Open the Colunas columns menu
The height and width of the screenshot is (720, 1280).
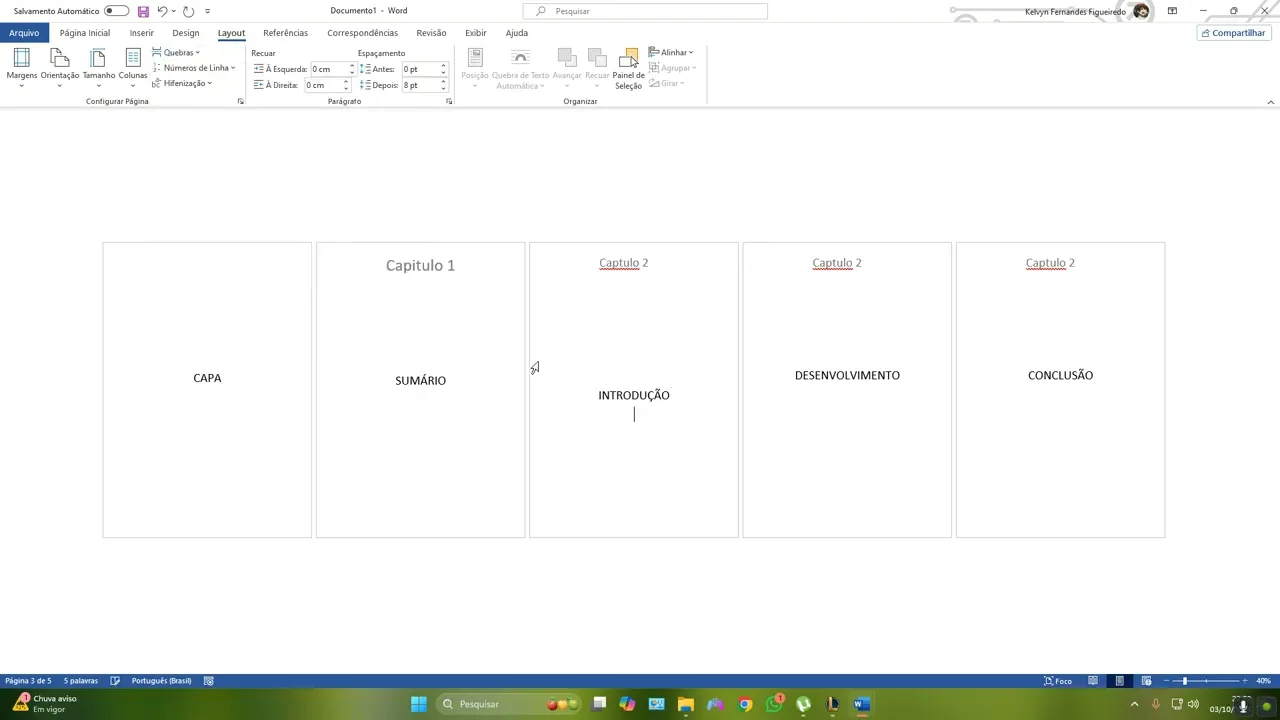[x=133, y=68]
